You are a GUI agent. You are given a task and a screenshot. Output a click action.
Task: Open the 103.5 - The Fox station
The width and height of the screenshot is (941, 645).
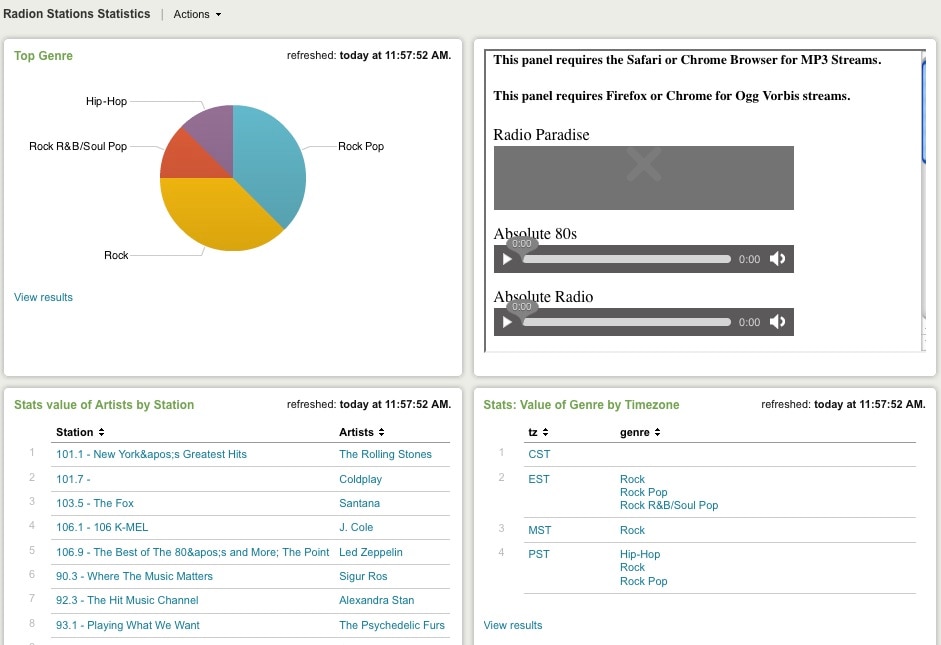[95, 503]
